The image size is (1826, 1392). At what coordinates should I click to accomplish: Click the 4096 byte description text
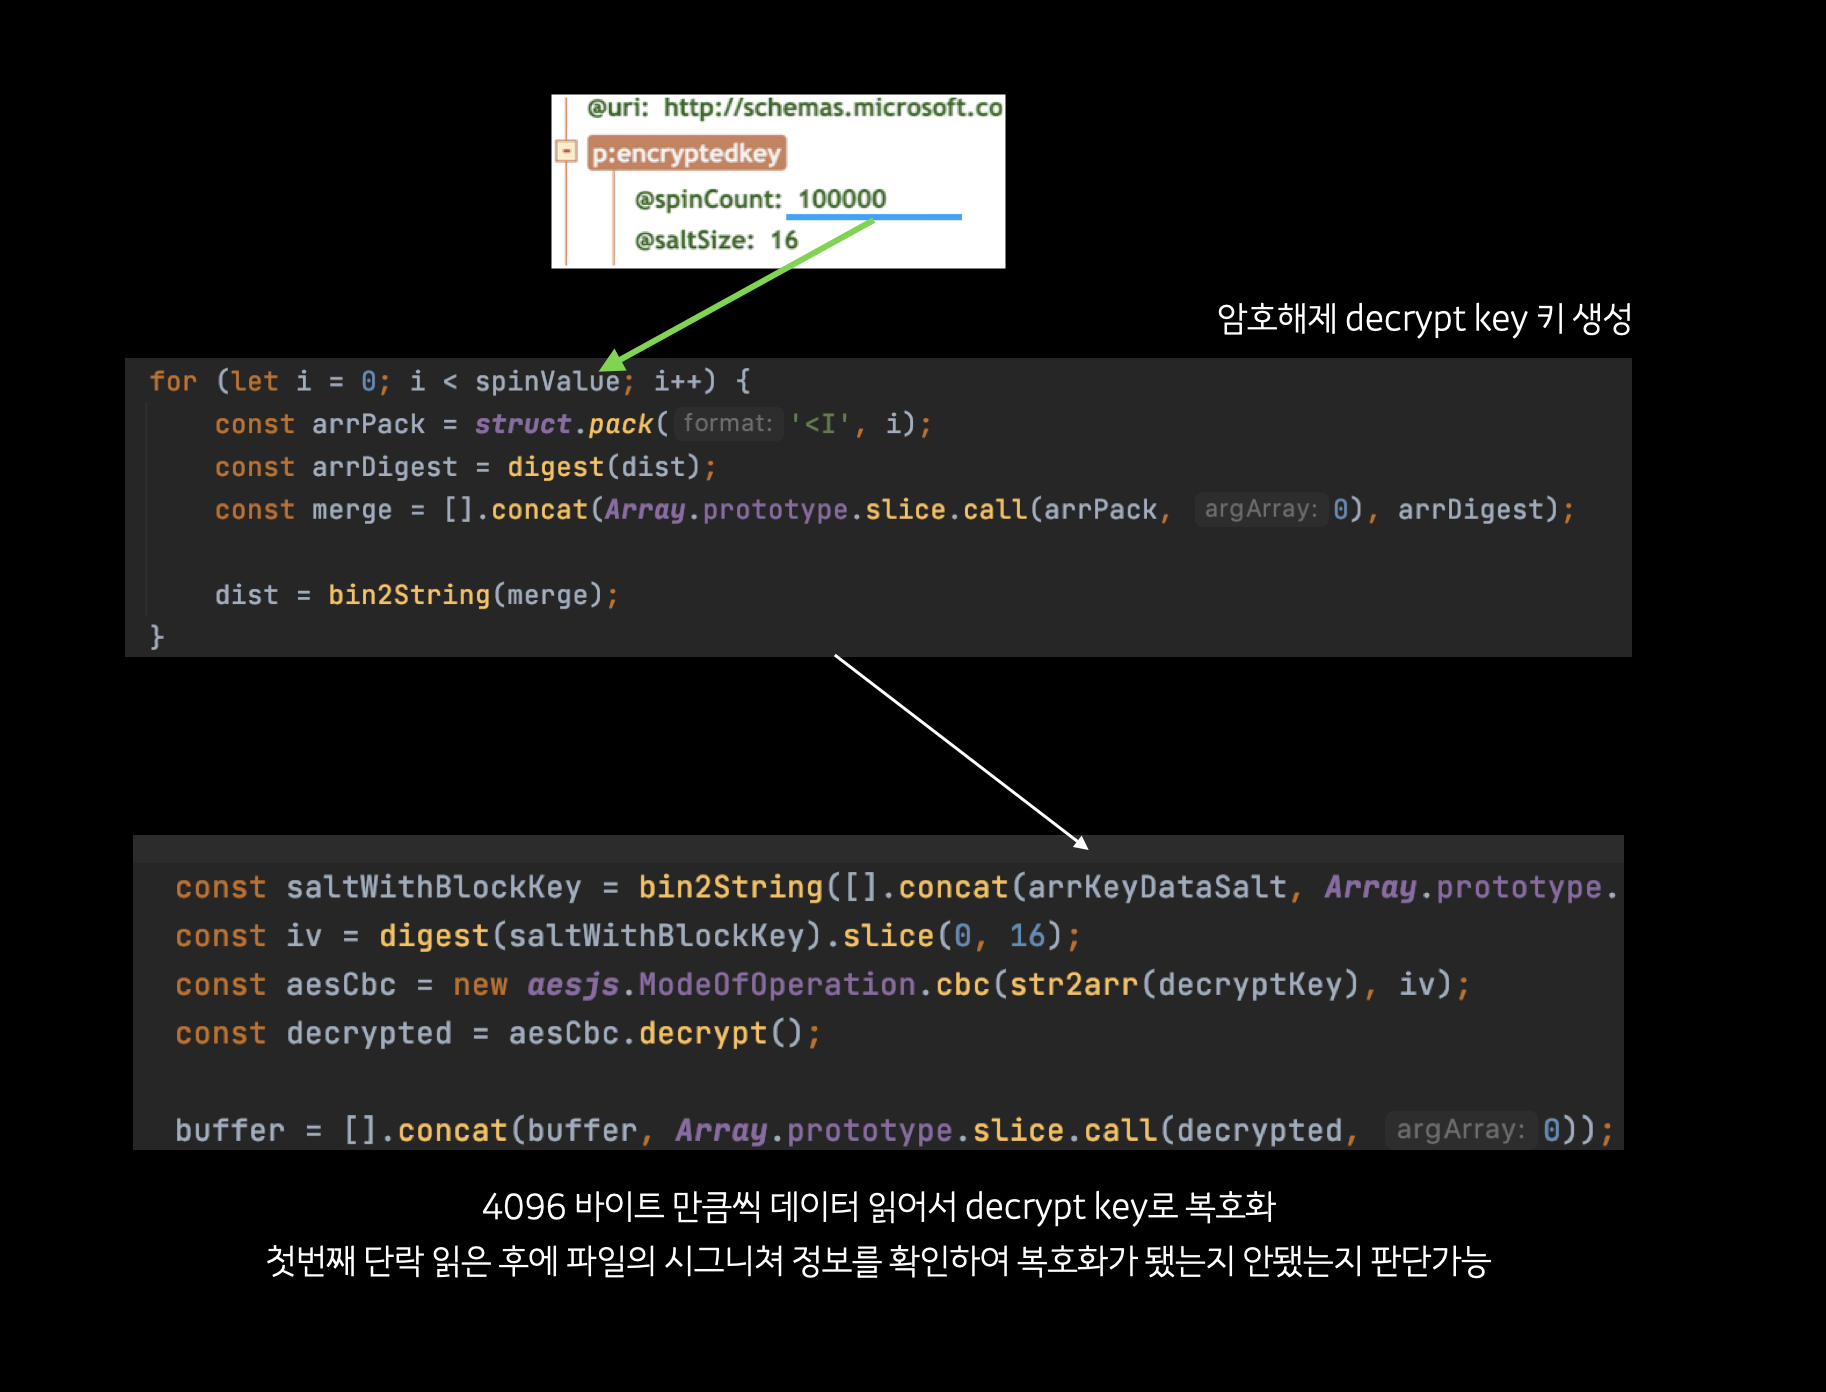click(880, 1208)
